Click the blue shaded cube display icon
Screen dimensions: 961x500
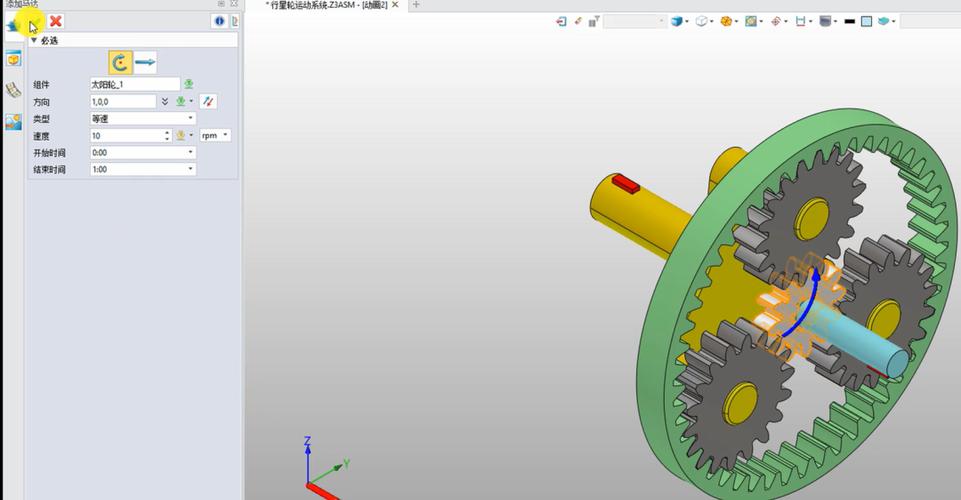click(677, 21)
